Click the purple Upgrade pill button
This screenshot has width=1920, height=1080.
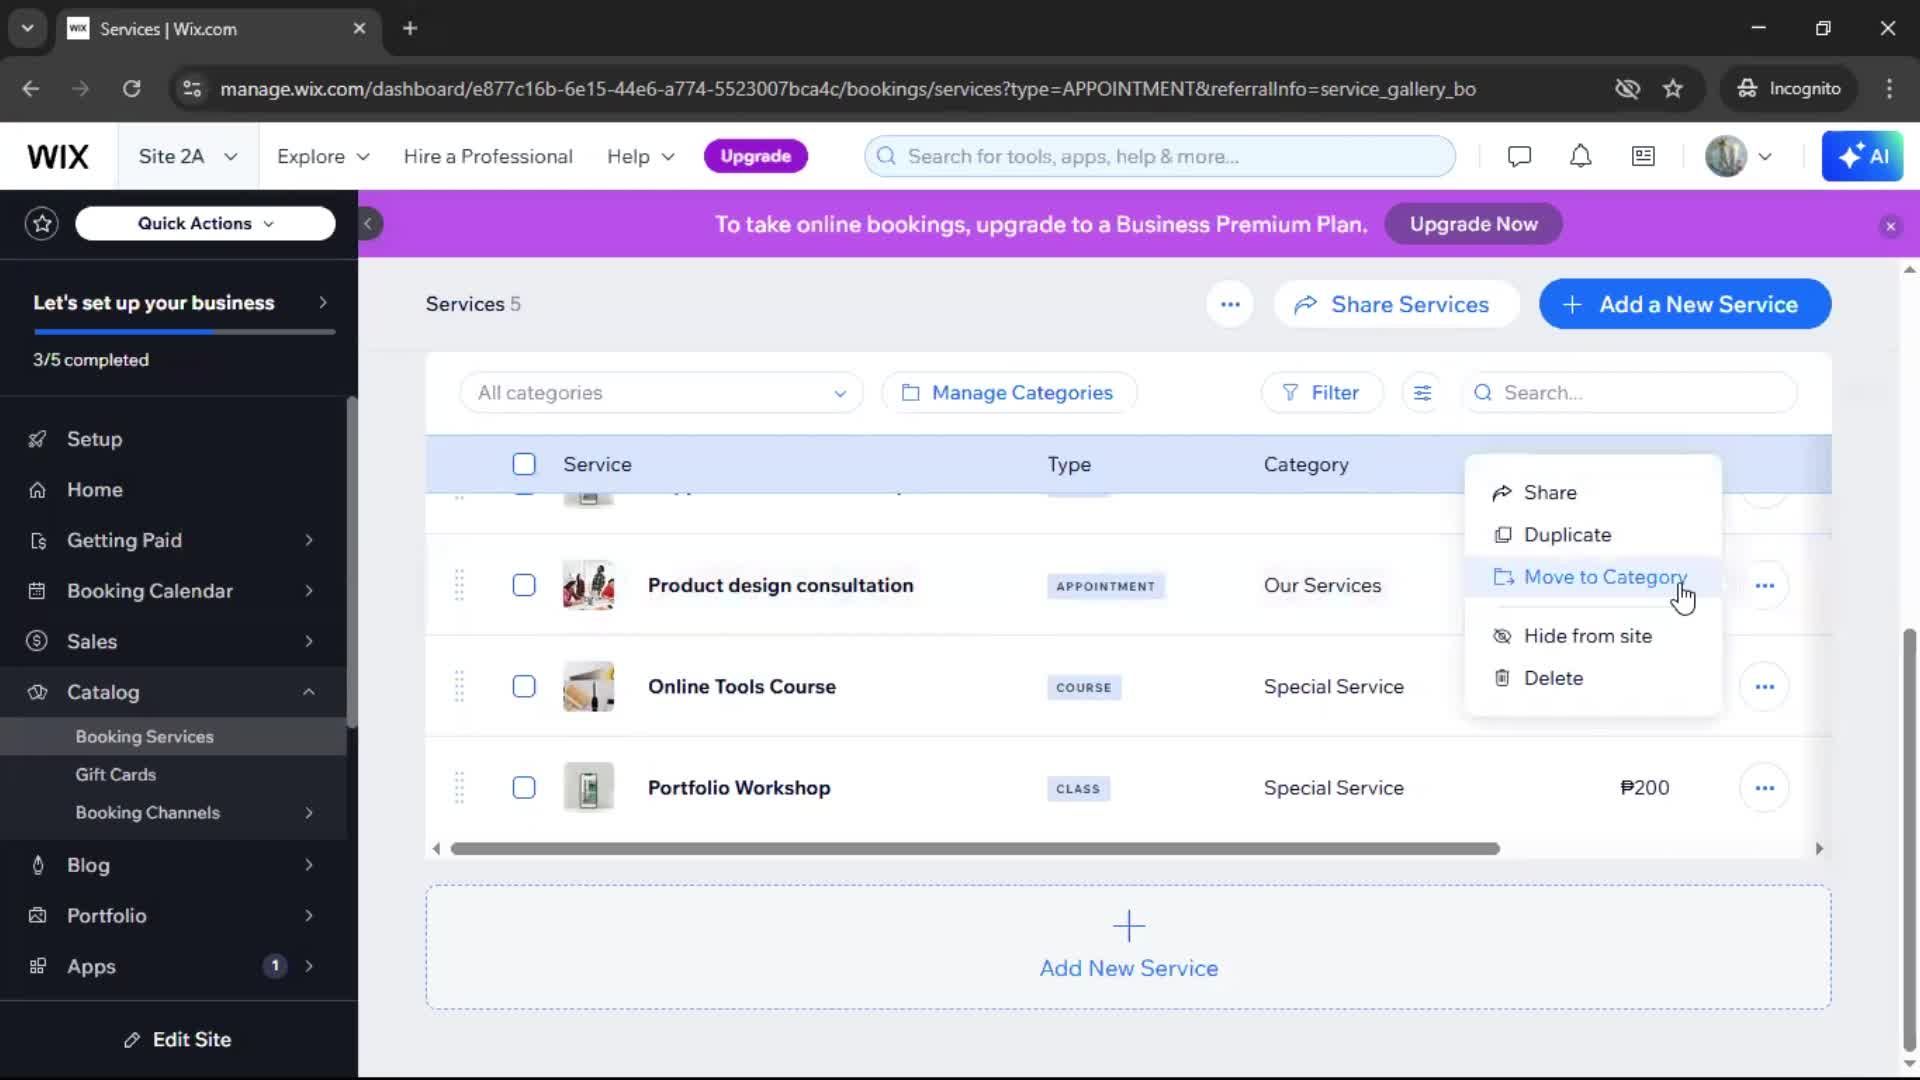[755, 156]
